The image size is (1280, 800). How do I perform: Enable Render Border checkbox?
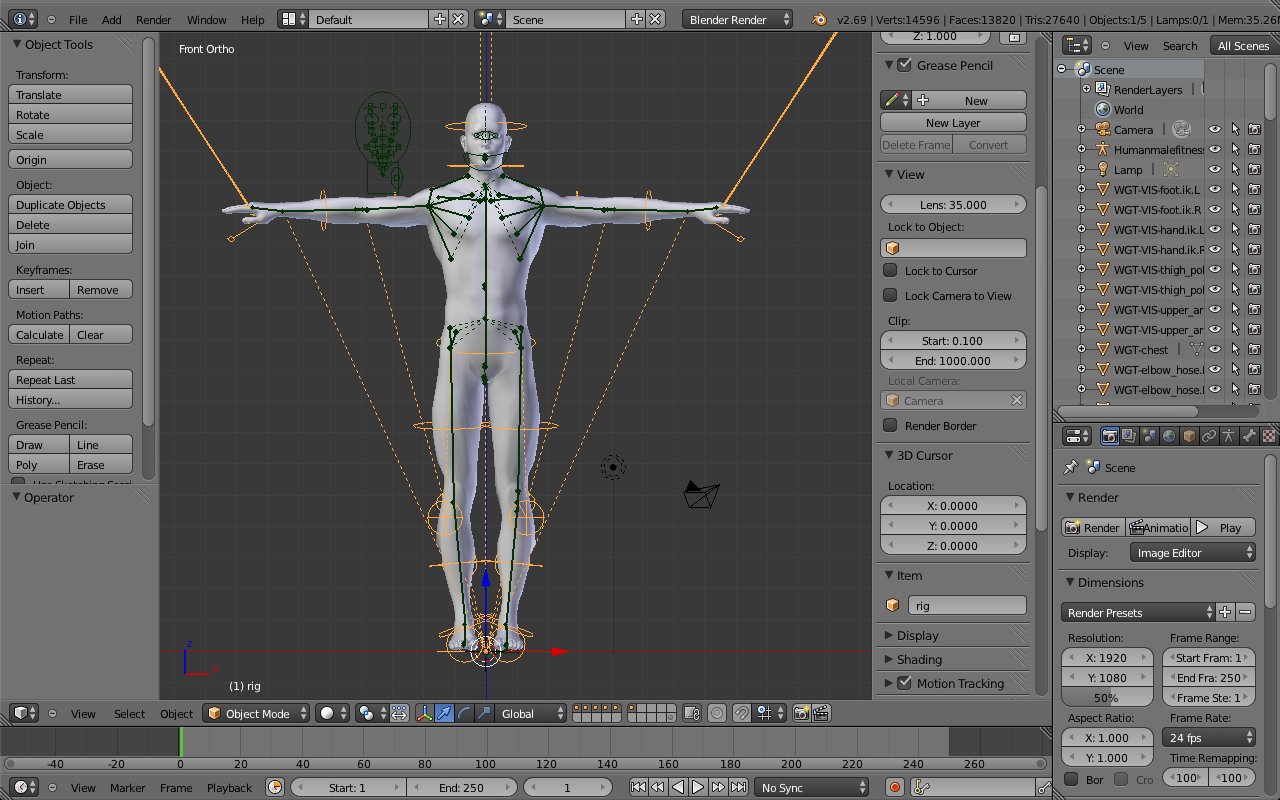tap(890, 425)
